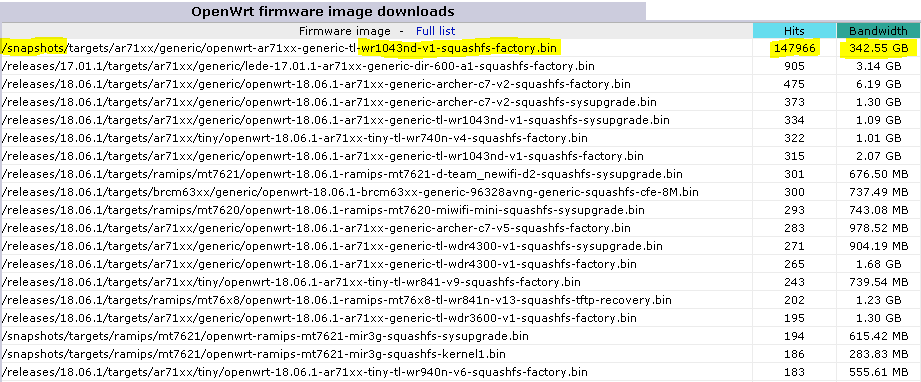Click the 271 hits value
Image resolution: width=921 pixels, height=382 pixels.
point(794,246)
